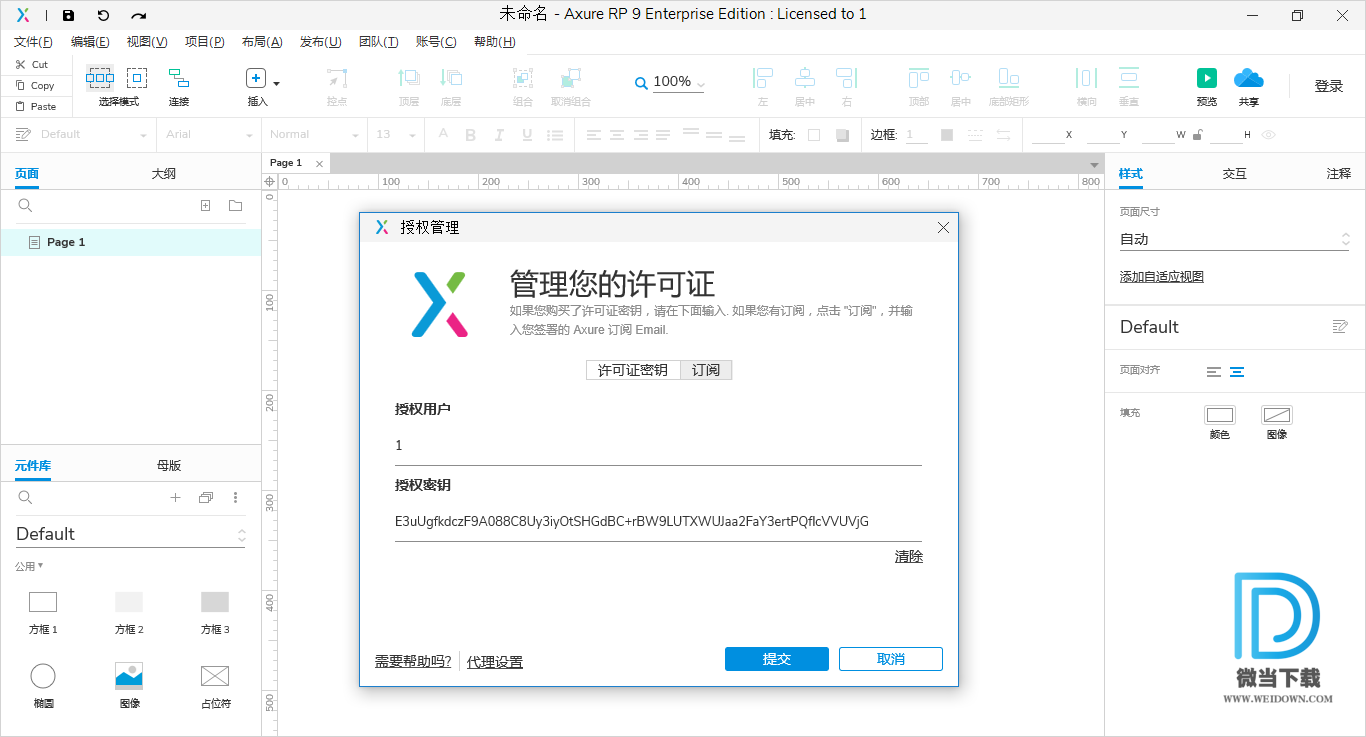Image resolution: width=1366 pixels, height=737 pixels.
Task: Click the Cut scissors tool
Action: click(x=32, y=64)
